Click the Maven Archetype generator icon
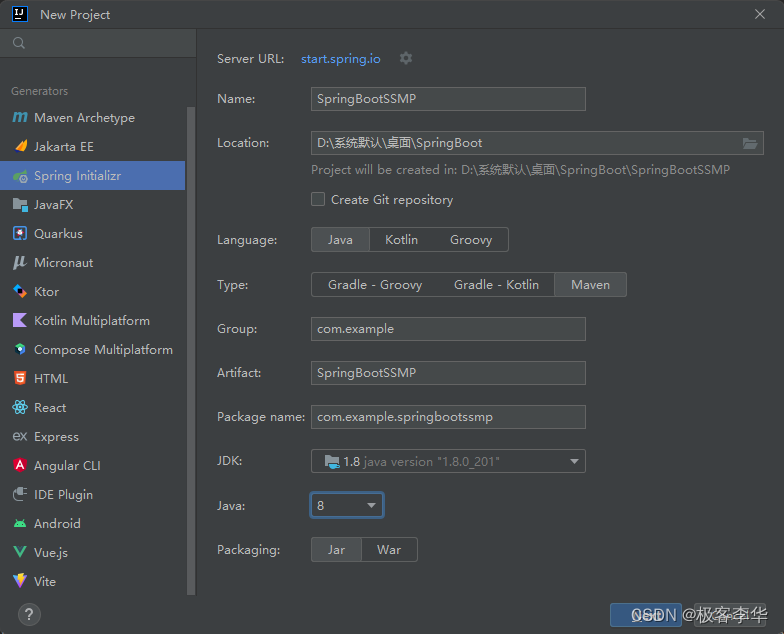 pyautogui.click(x=20, y=117)
